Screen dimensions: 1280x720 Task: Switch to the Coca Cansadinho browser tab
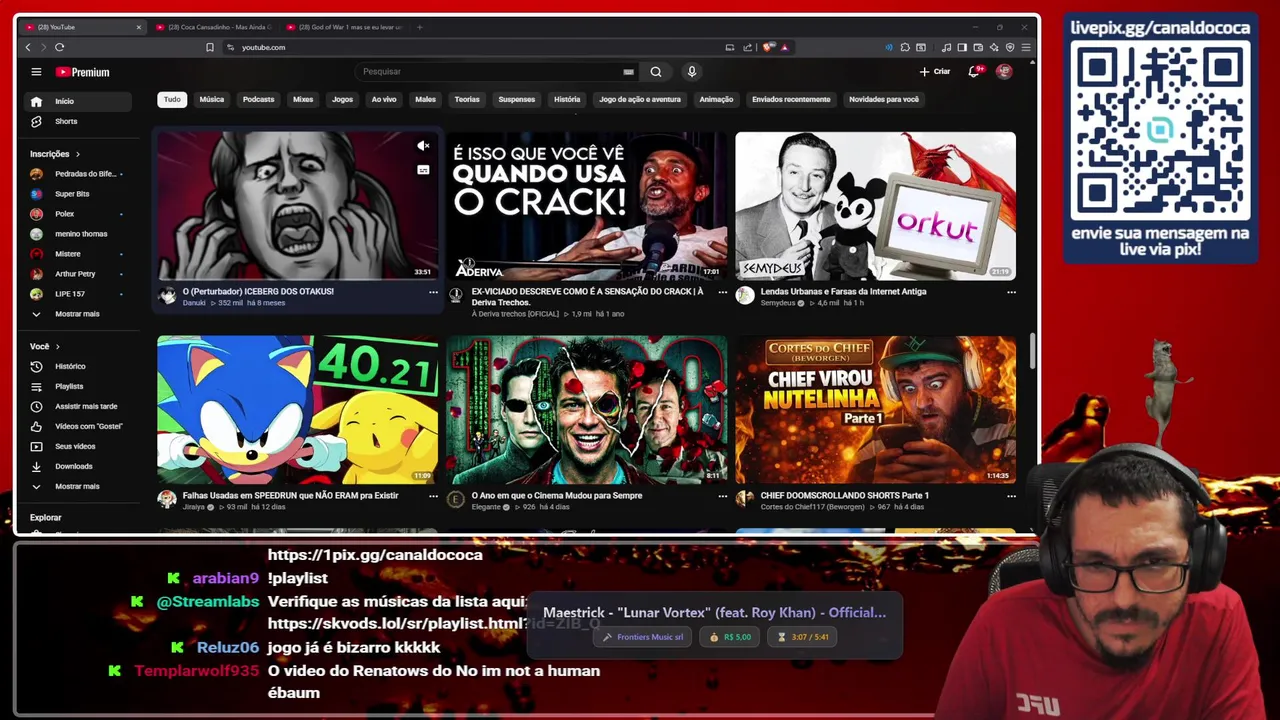click(213, 27)
